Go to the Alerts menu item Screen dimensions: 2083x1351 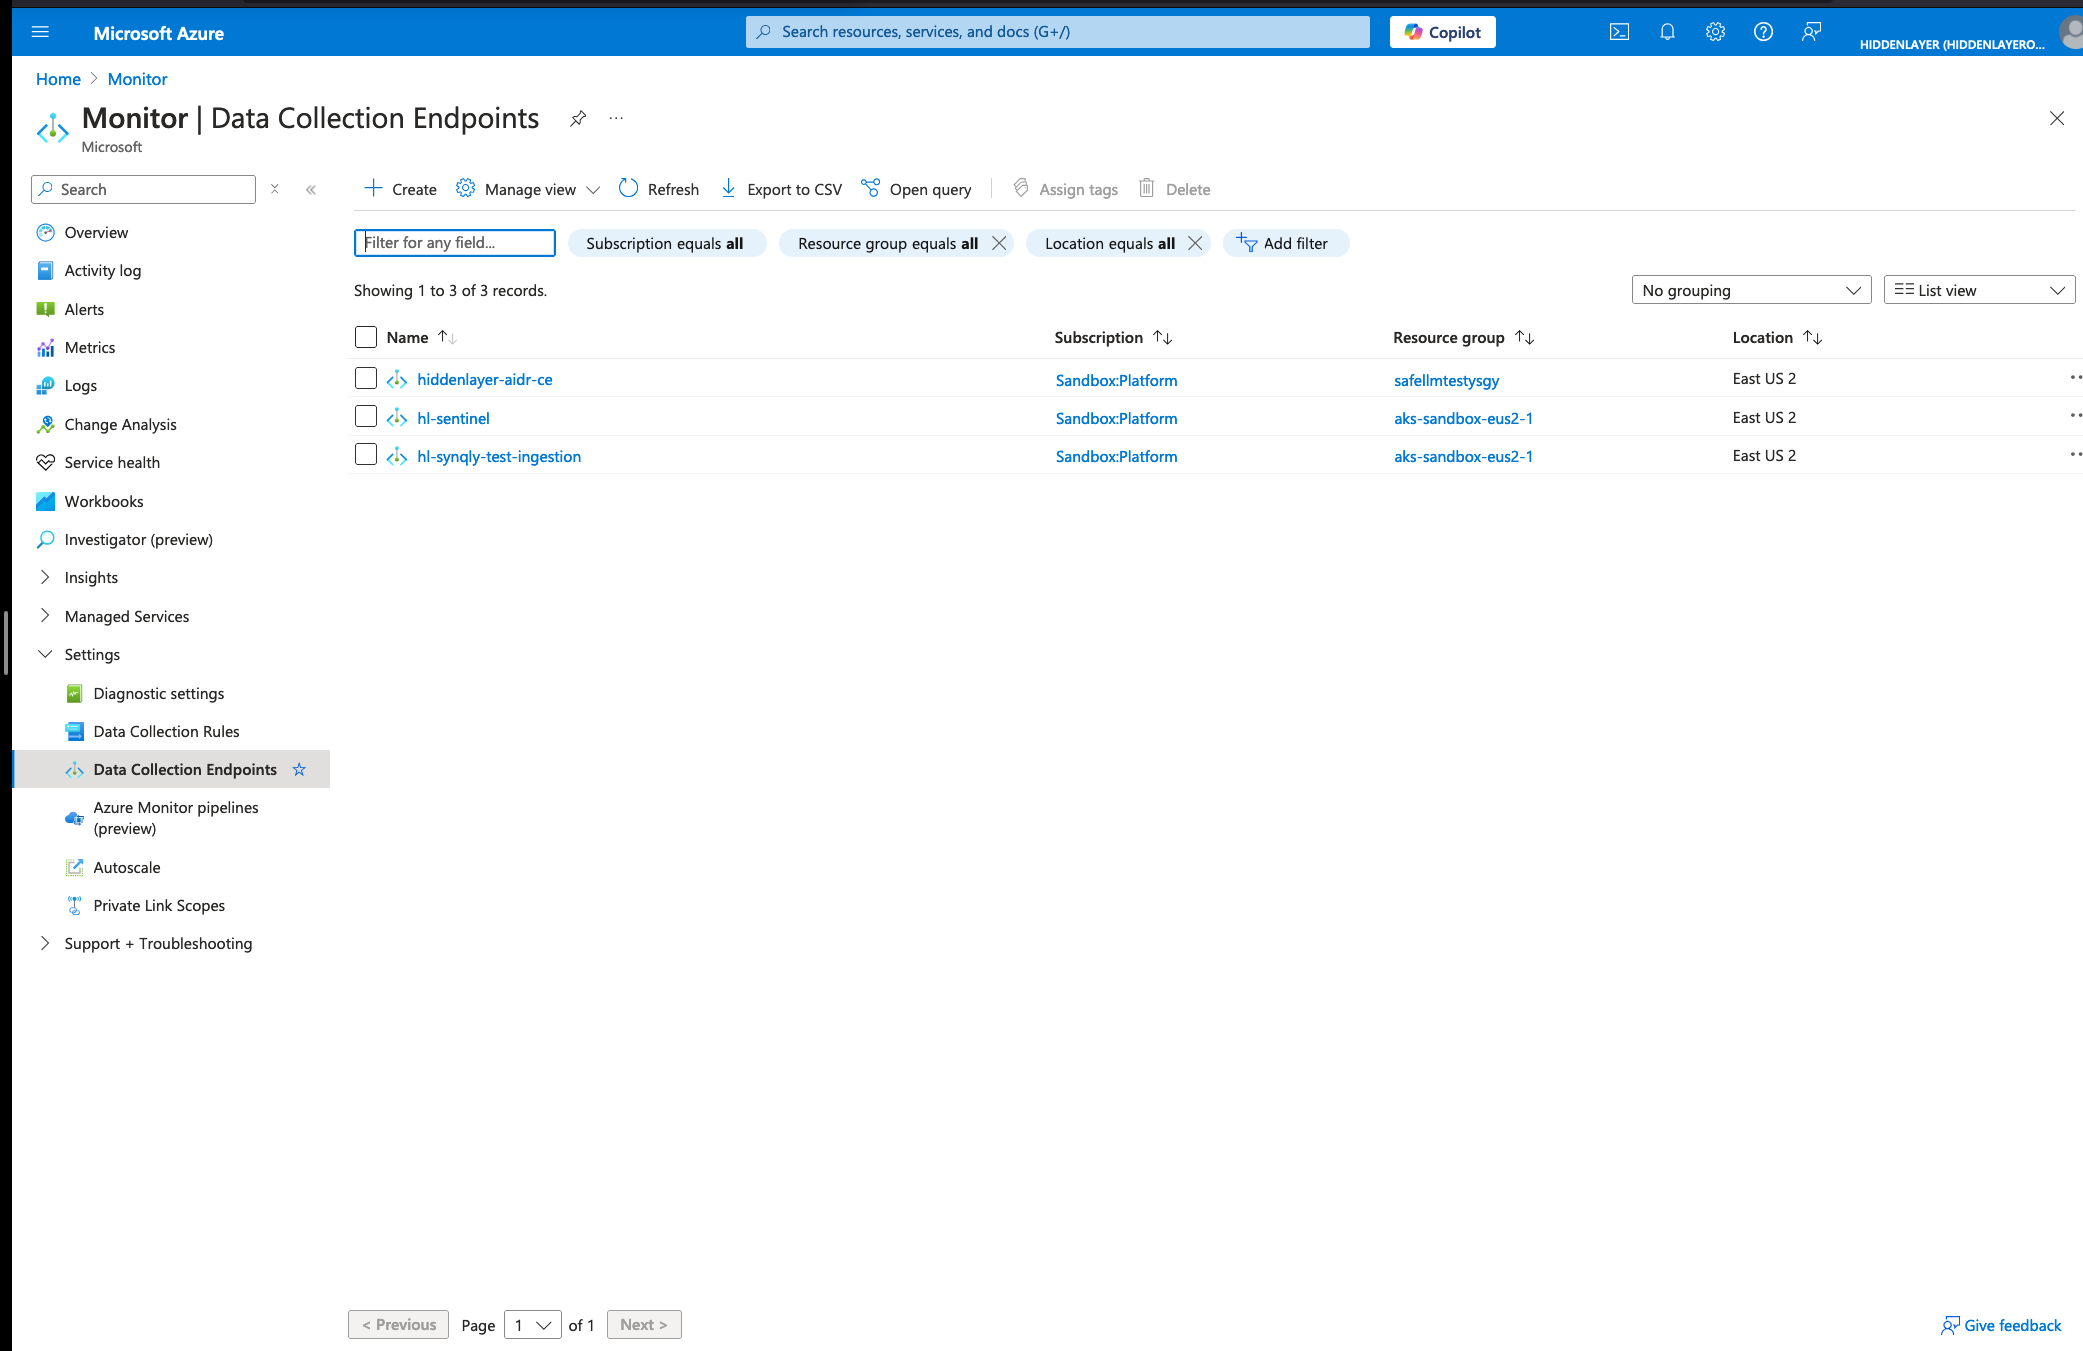tap(84, 309)
